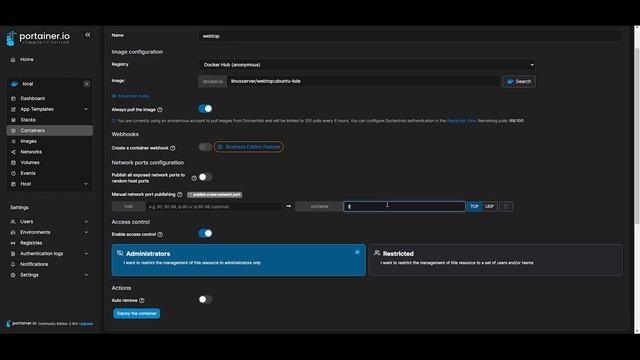Open the Registries View link

461,121
